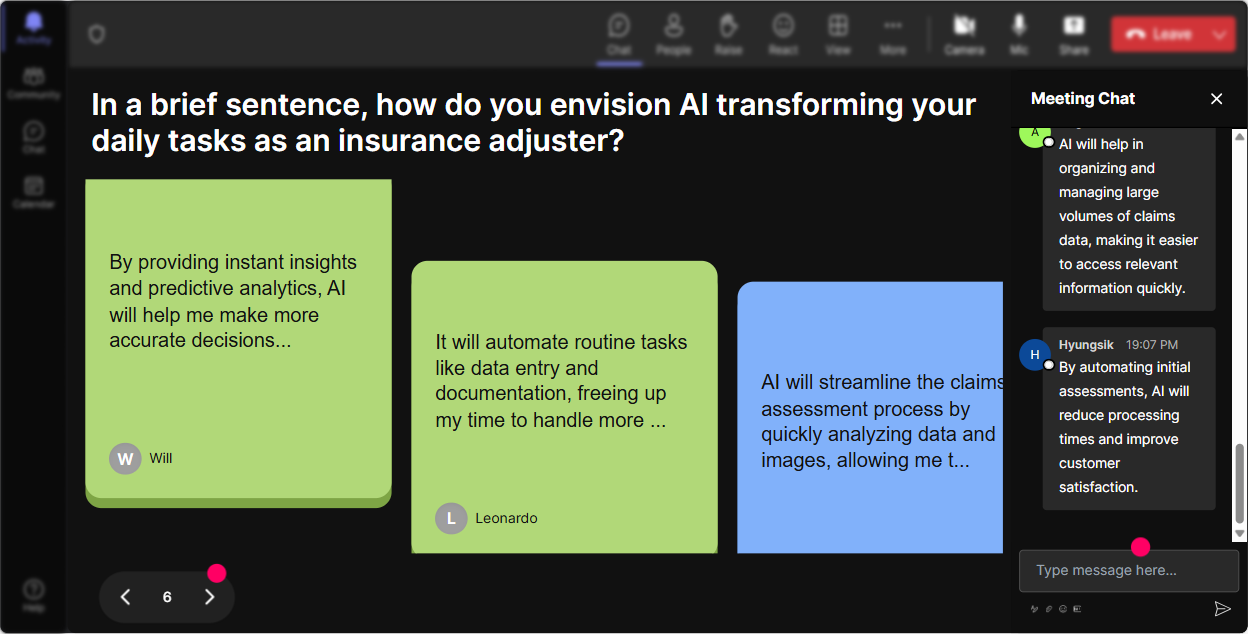
Task: Open the More options menu
Action: point(893,34)
